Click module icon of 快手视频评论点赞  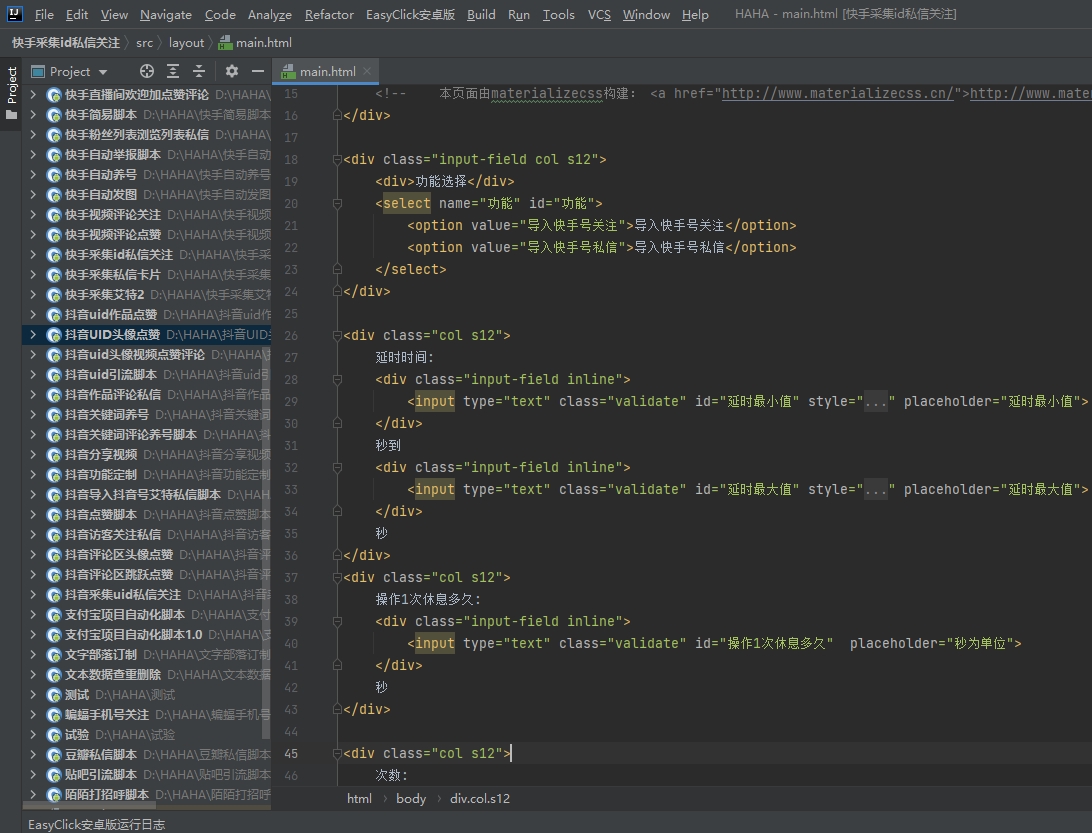pos(54,235)
